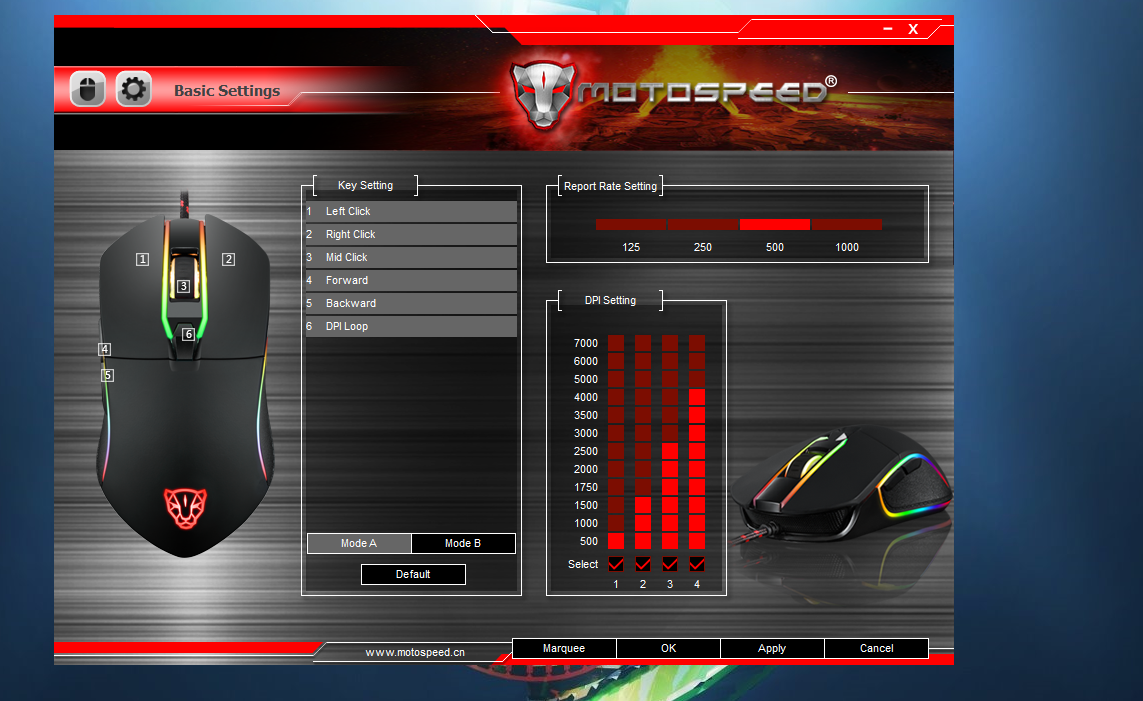This screenshot has width=1143, height=701.
Task: Open key assignment for 2 Right Click
Action: click(x=411, y=234)
